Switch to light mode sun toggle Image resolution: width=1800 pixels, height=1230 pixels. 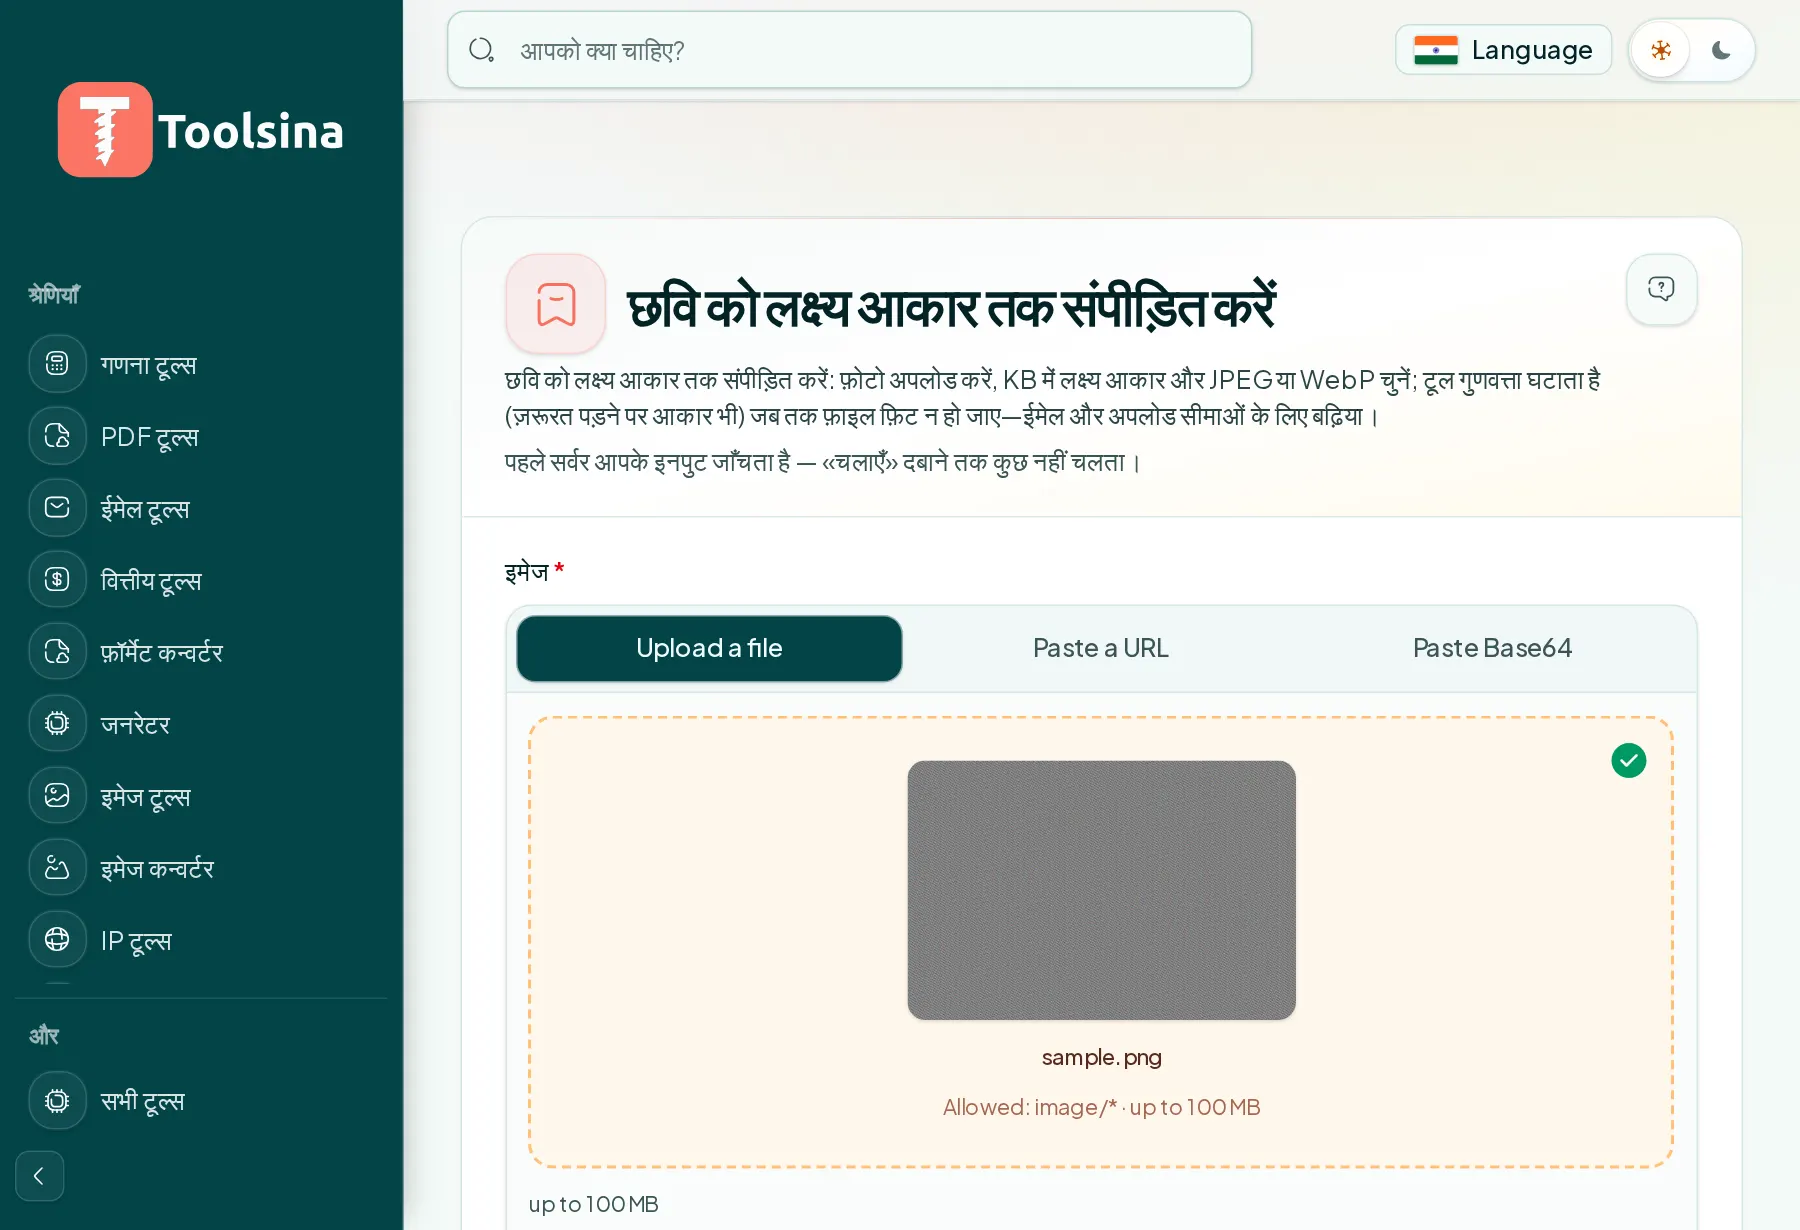click(1661, 50)
